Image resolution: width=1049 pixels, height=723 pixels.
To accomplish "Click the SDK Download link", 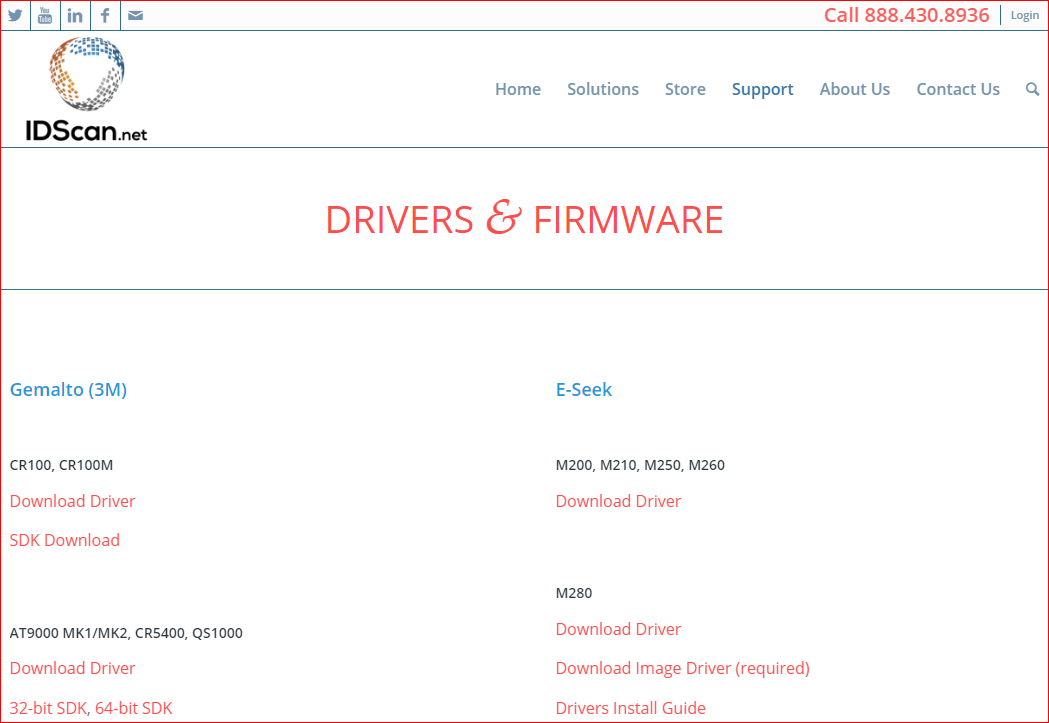I will pos(65,540).
